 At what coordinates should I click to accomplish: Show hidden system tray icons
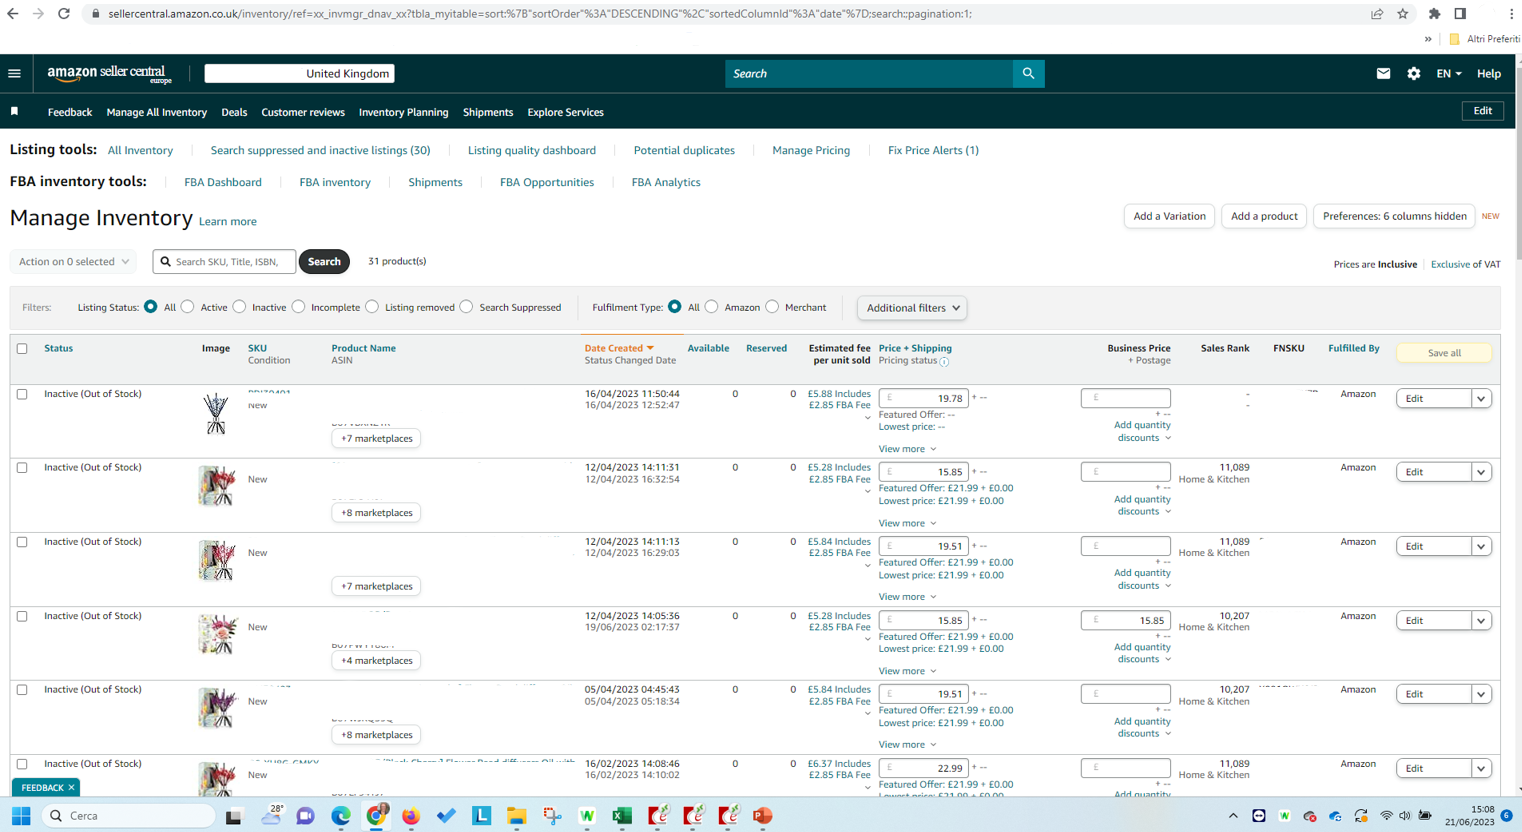pos(1233,816)
